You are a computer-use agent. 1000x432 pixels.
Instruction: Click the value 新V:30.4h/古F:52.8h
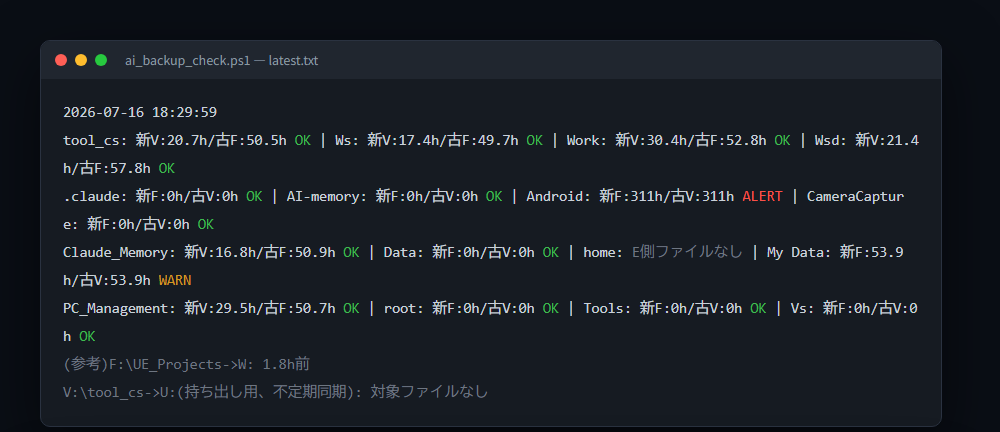[x=691, y=140]
